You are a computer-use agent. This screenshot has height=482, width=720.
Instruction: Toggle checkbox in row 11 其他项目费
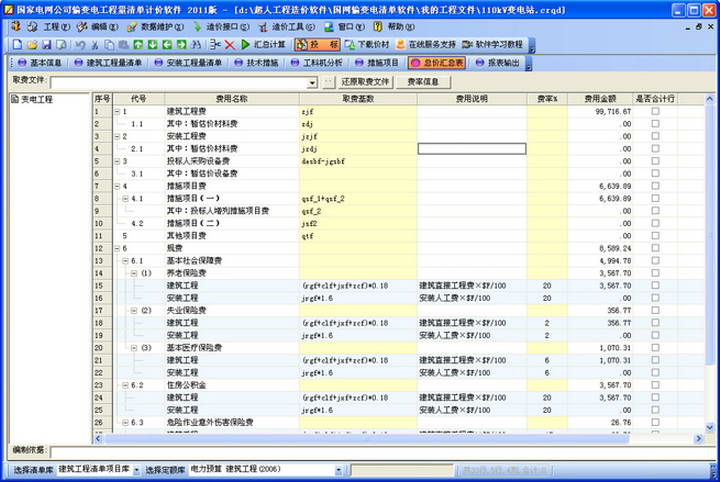click(655, 235)
